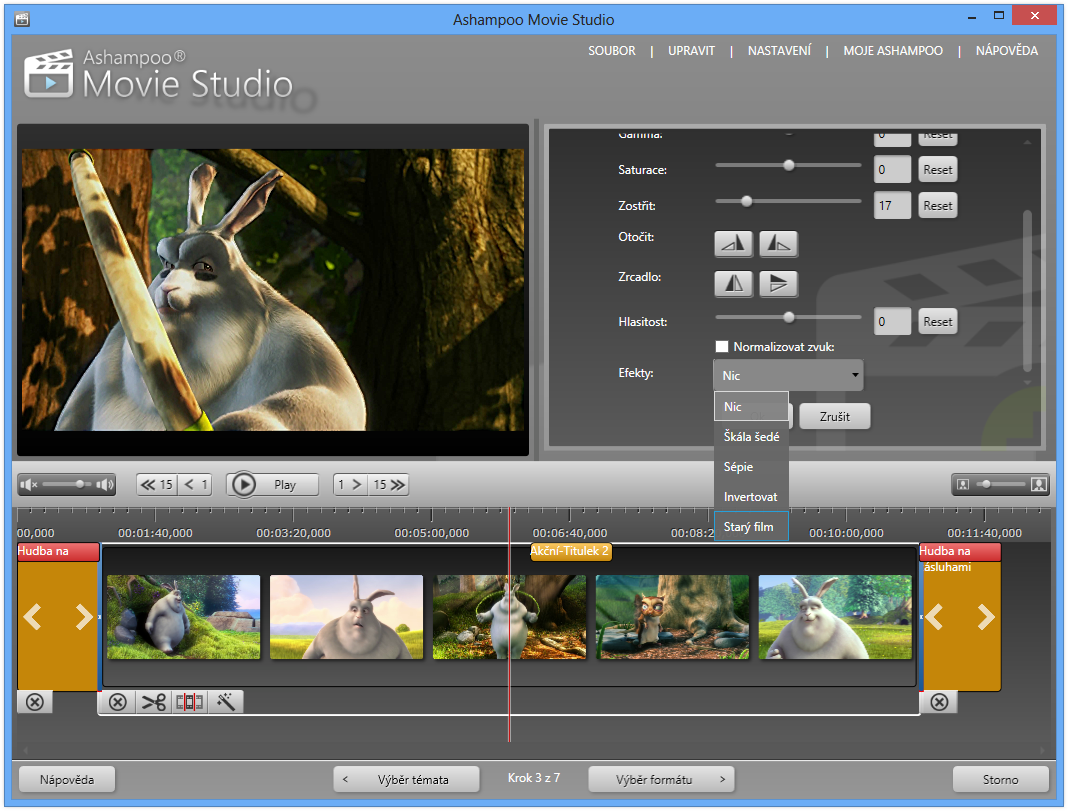Choose the Škála šedé effect
The image size is (1068, 811).
(x=751, y=436)
